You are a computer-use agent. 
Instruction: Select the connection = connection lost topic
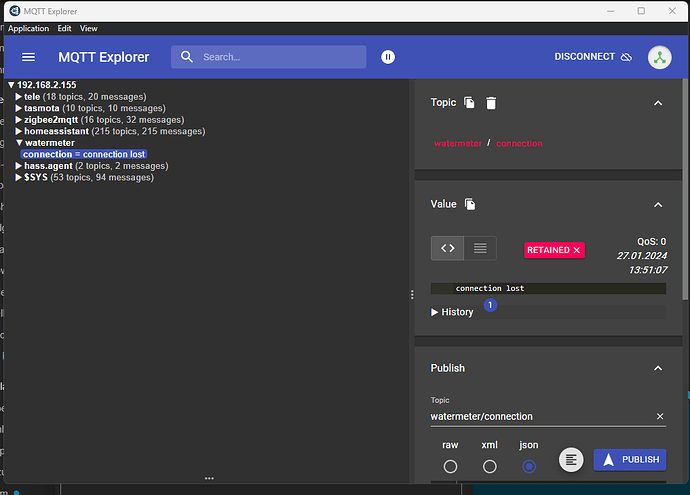(x=84, y=154)
